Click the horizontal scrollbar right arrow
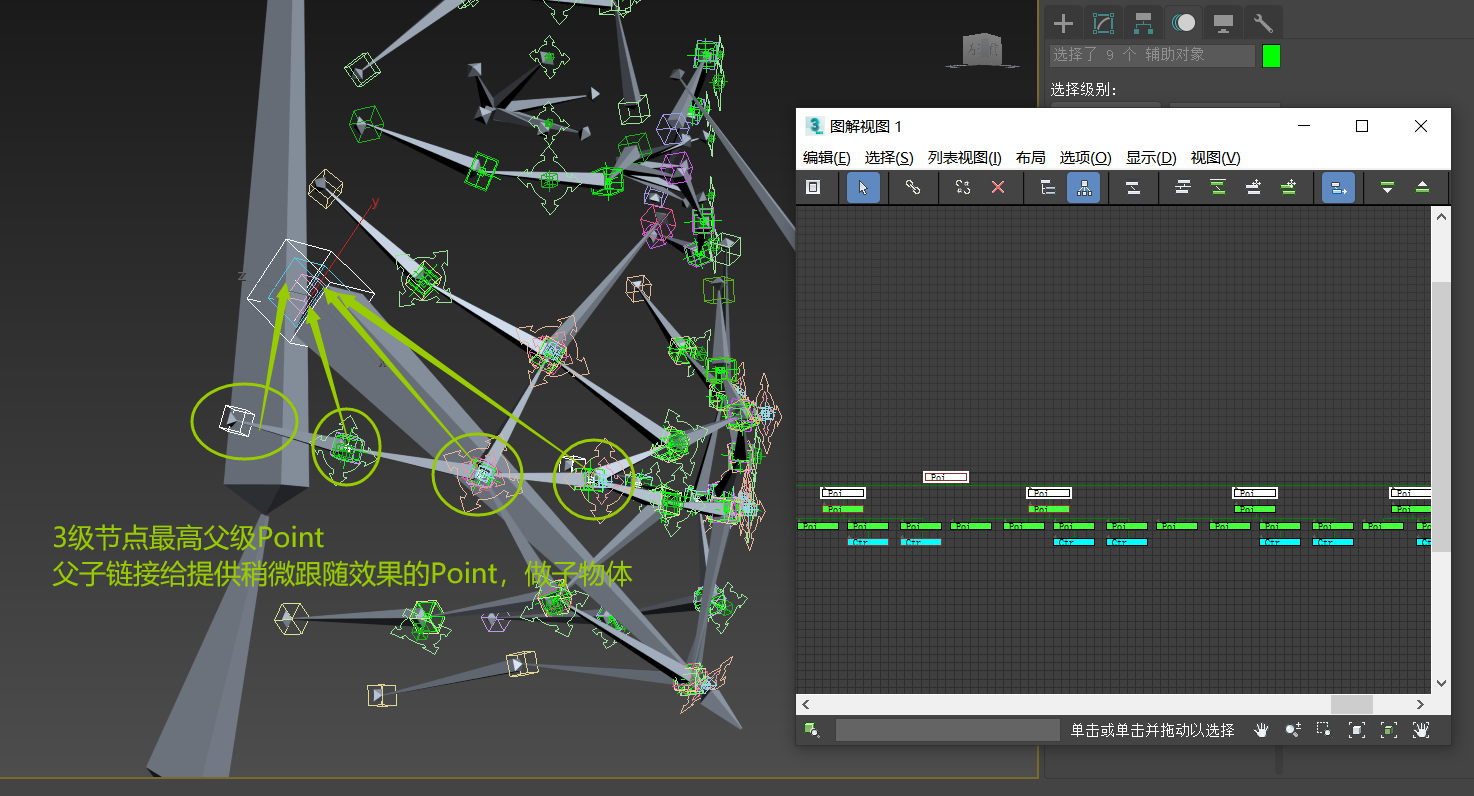 coord(1420,705)
